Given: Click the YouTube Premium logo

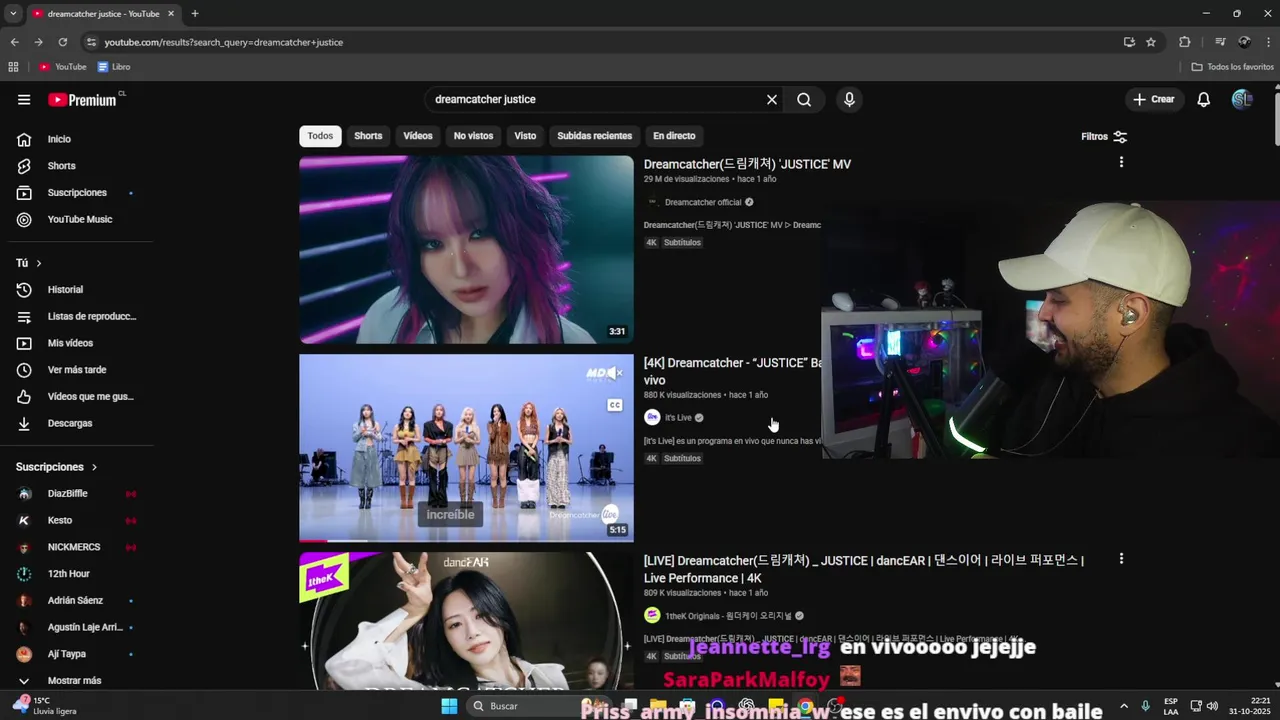Looking at the screenshot, I should [x=82, y=100].
